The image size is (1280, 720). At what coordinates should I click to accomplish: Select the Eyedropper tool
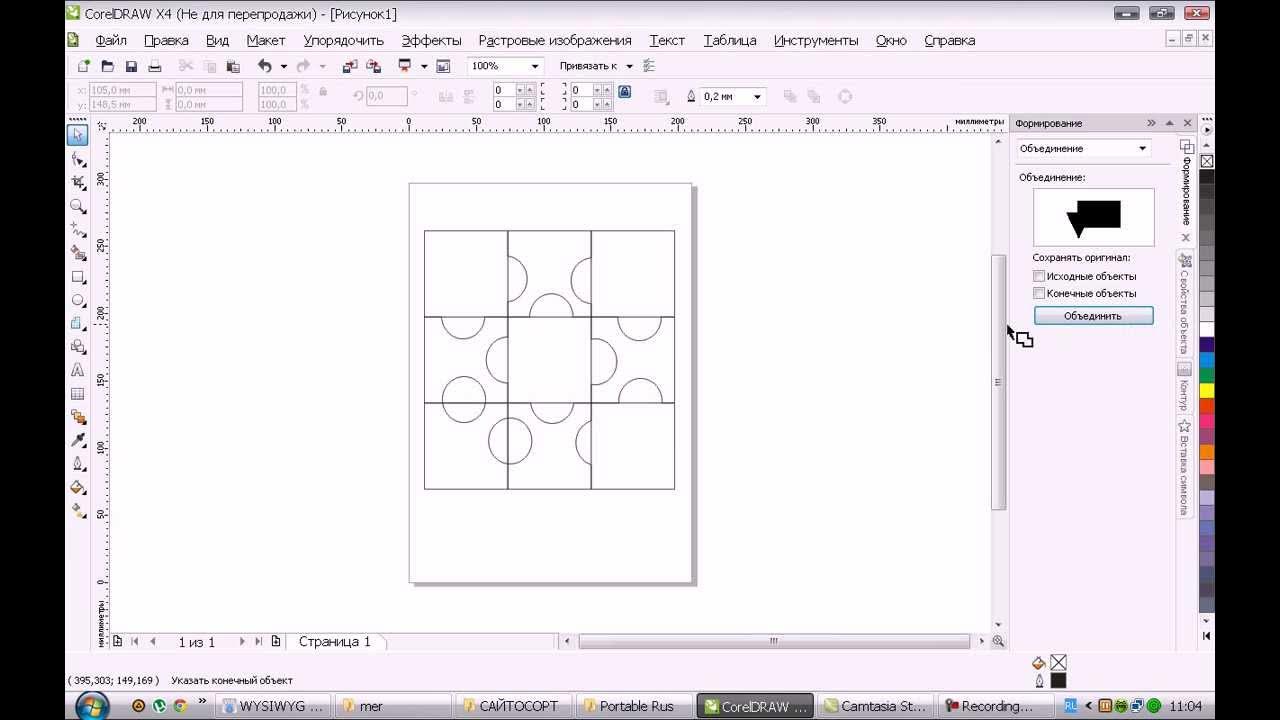(78, 441)
